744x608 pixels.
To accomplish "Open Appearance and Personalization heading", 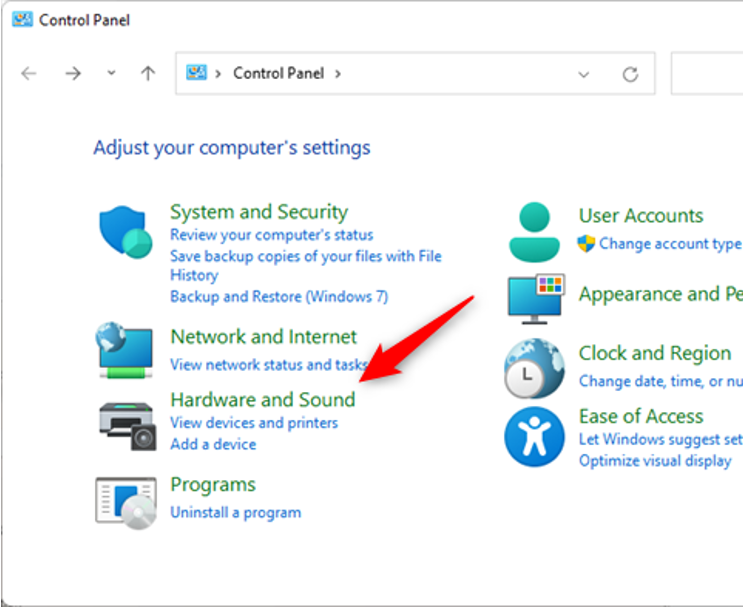I will pyautogui.click(x=660, y=294).
